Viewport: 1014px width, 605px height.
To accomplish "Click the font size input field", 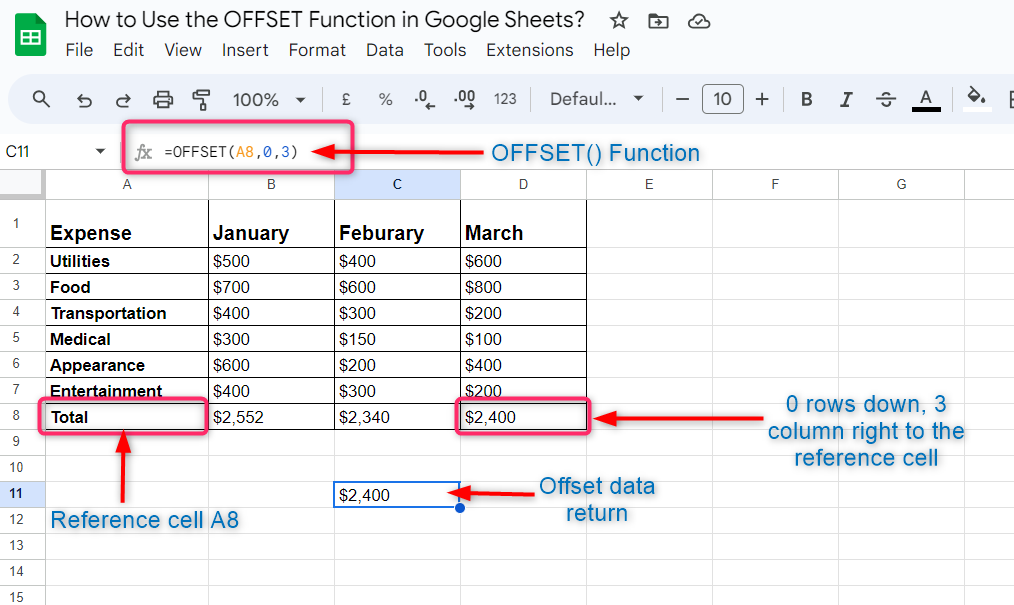I will coord(722,99).
